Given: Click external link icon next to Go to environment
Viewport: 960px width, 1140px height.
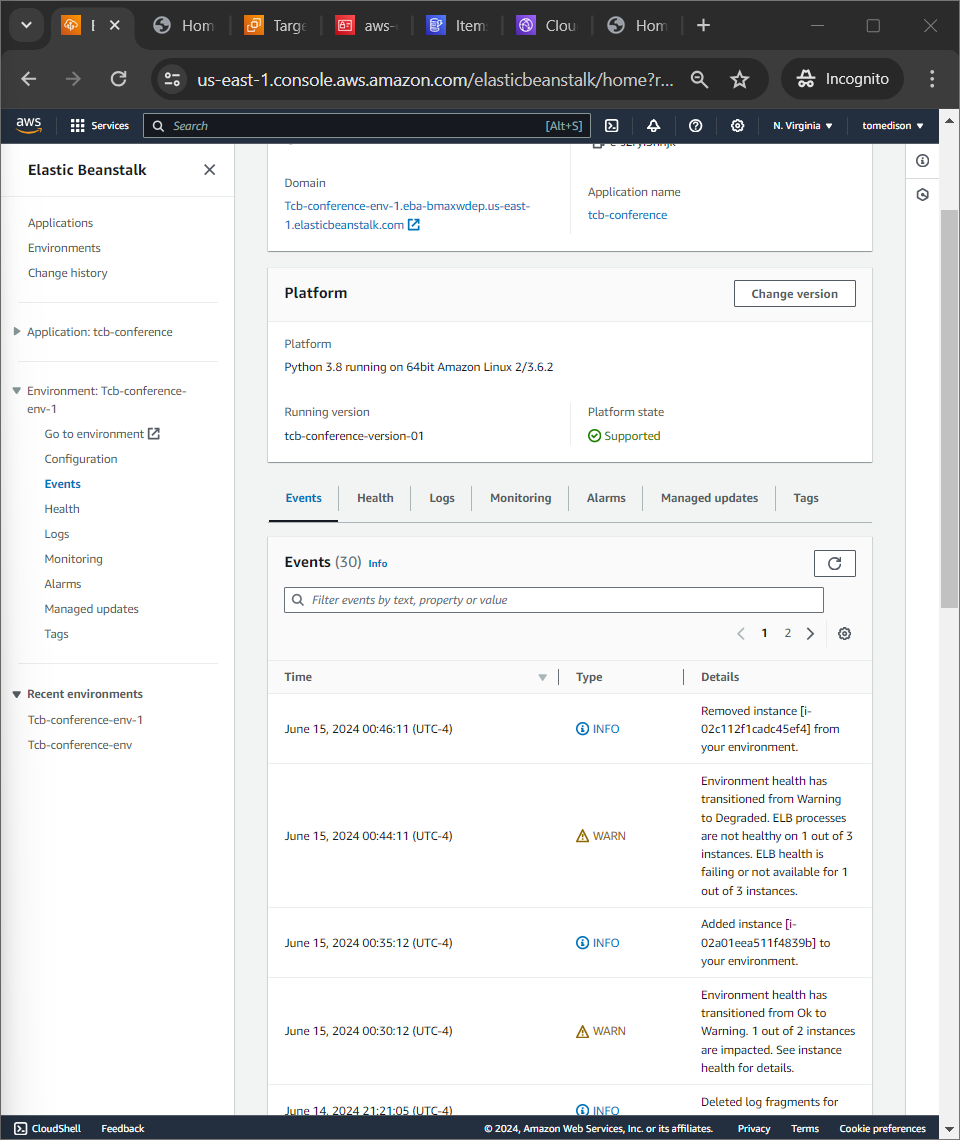Looking at the screenshot, I should pos(153,433).
